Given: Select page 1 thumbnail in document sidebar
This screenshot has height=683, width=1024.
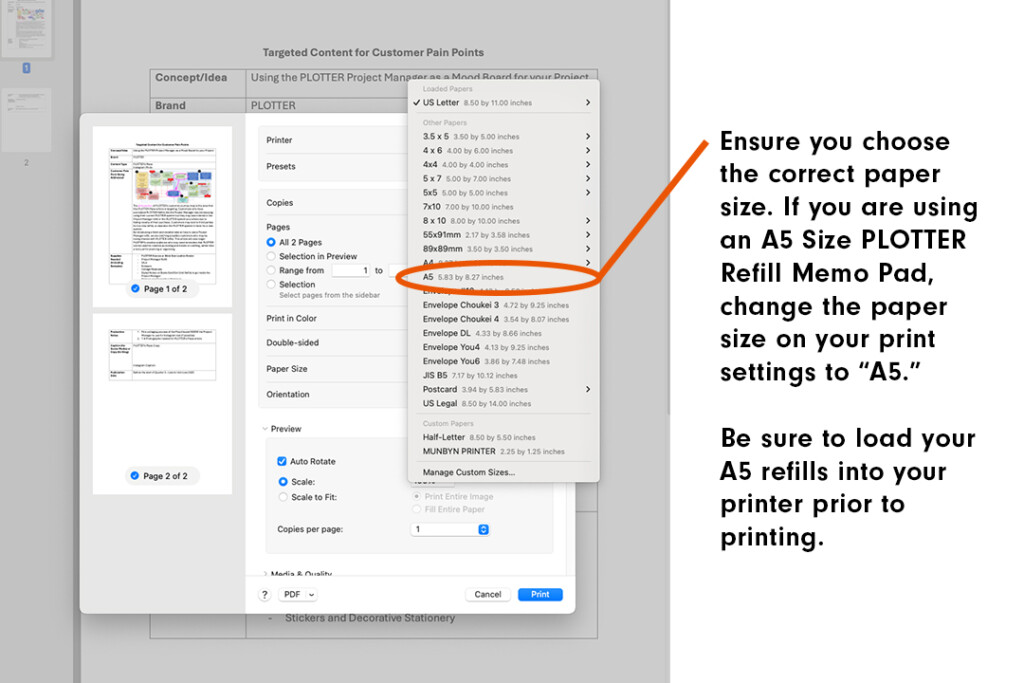Looking at the screenshot, I should point(26,27).
